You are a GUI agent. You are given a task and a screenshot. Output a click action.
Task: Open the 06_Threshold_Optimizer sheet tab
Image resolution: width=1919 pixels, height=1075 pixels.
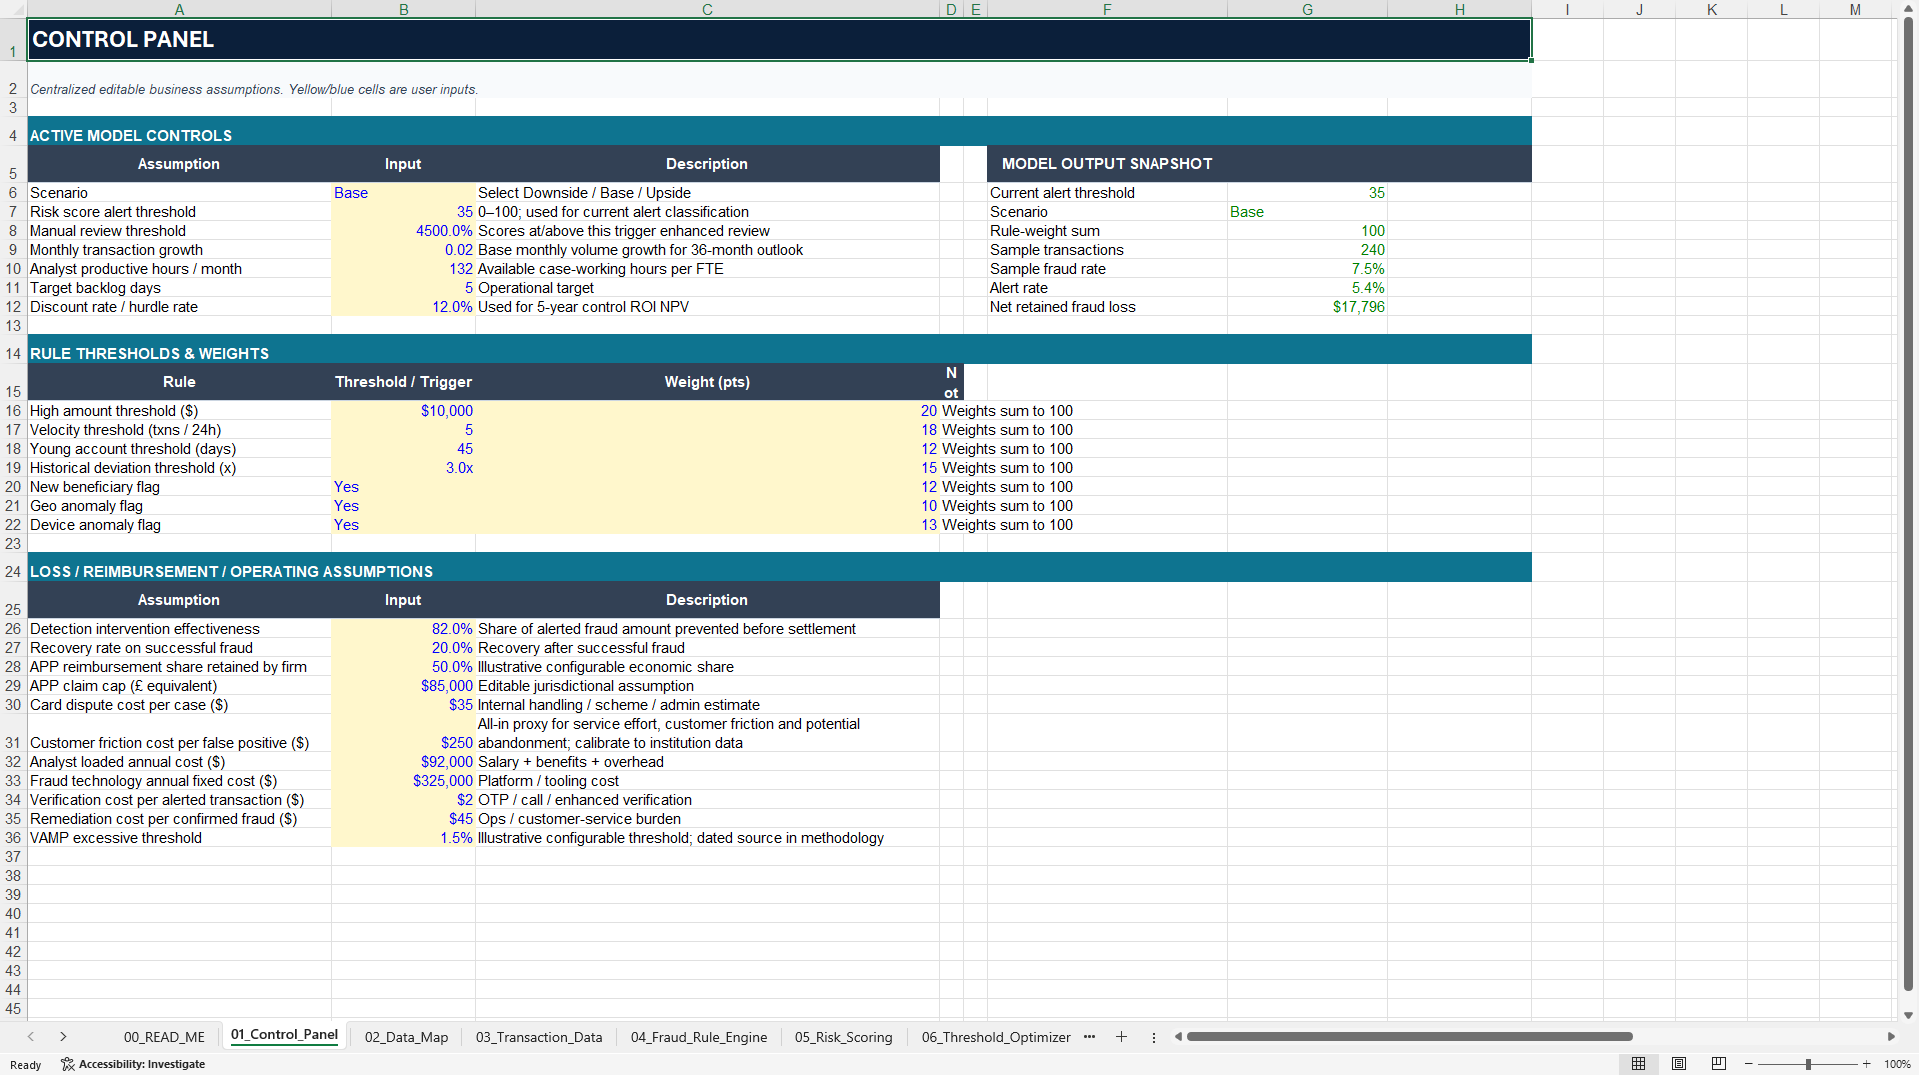(x=996, y=1037)
